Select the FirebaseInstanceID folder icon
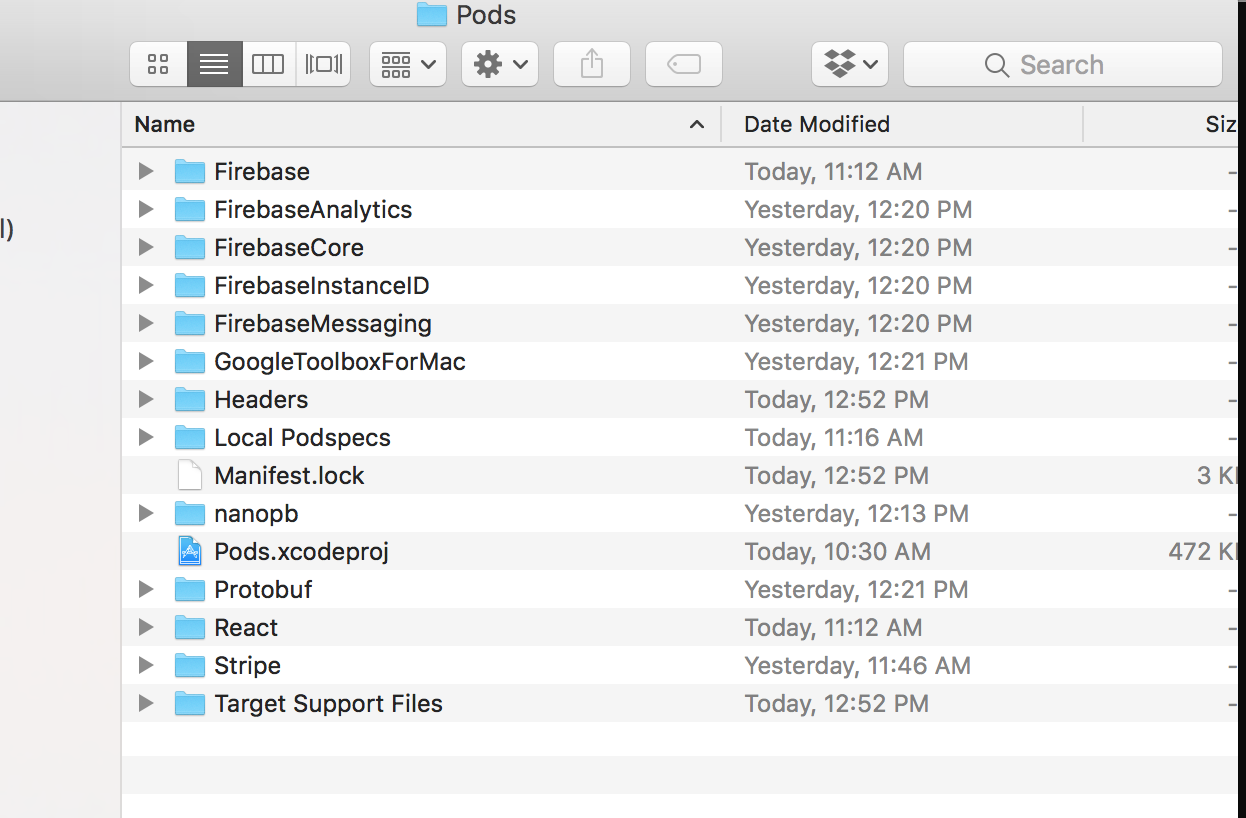Image resolution: width=1246 pixels, height=818 pixels. pyautogui.click(x=189, y=285)
